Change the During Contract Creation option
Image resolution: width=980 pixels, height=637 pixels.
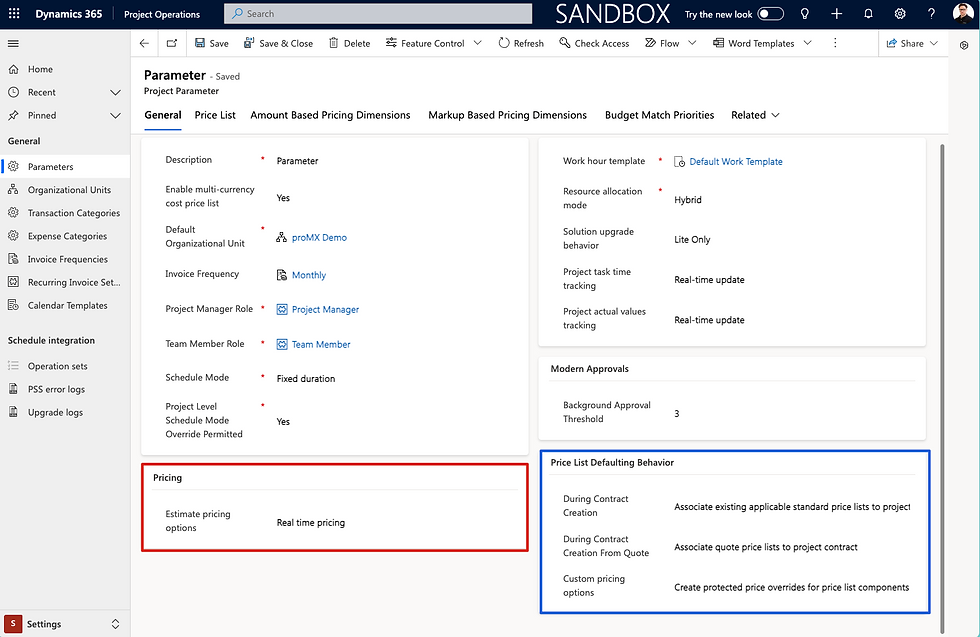coord(792,507)
